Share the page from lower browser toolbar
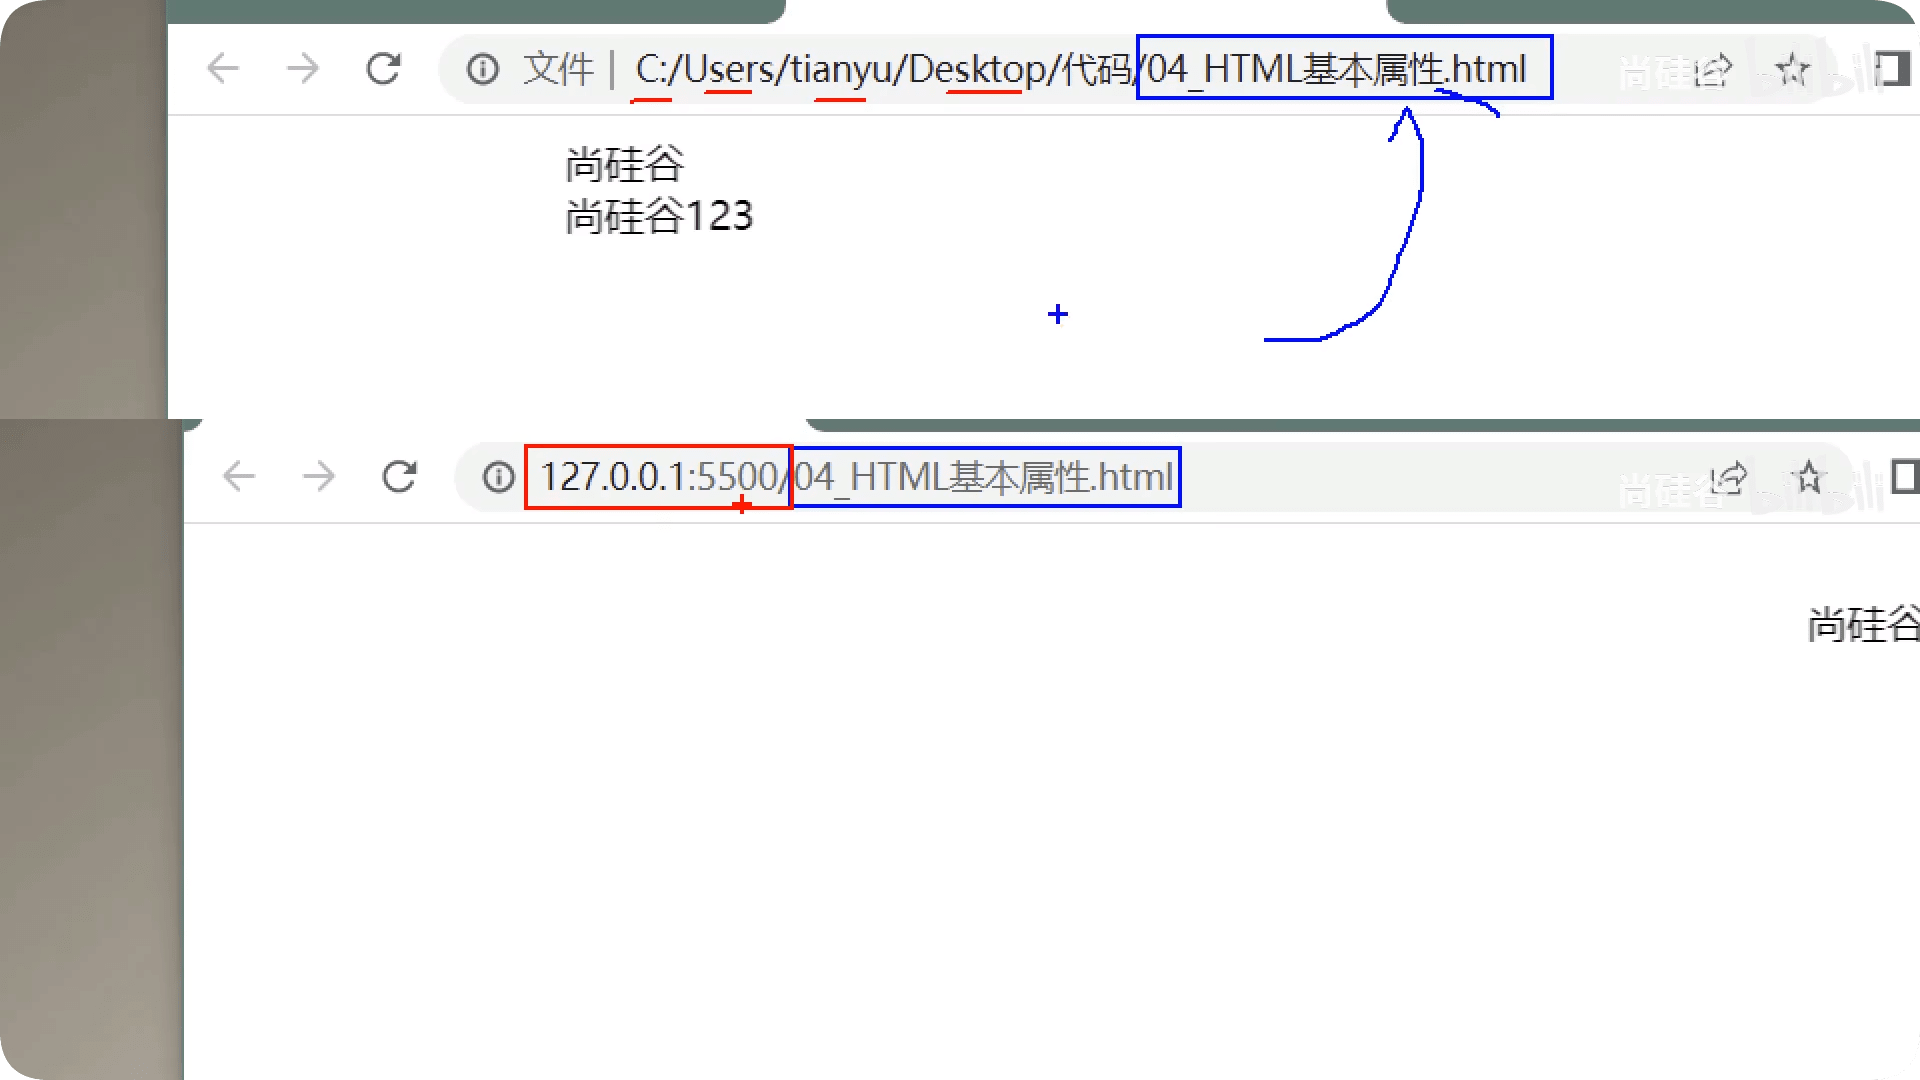This screenshot has width=1920, height=1080. click(1730, 478)
